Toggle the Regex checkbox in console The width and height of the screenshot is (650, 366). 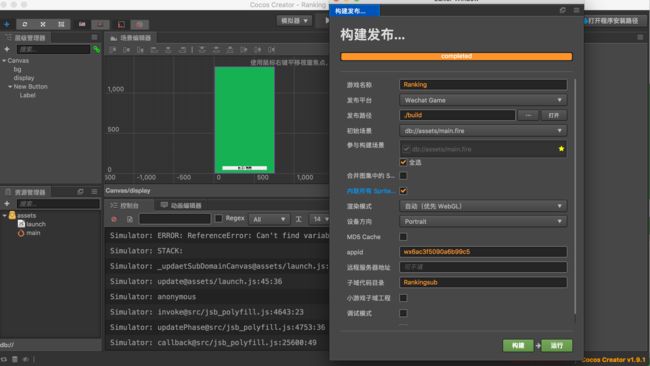(x=218, y=218)
